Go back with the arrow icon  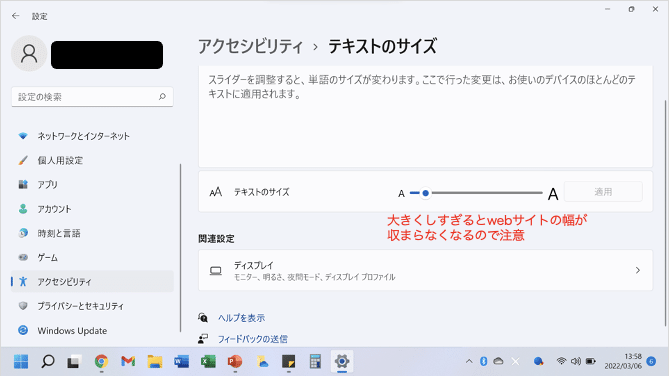[16, 16]
